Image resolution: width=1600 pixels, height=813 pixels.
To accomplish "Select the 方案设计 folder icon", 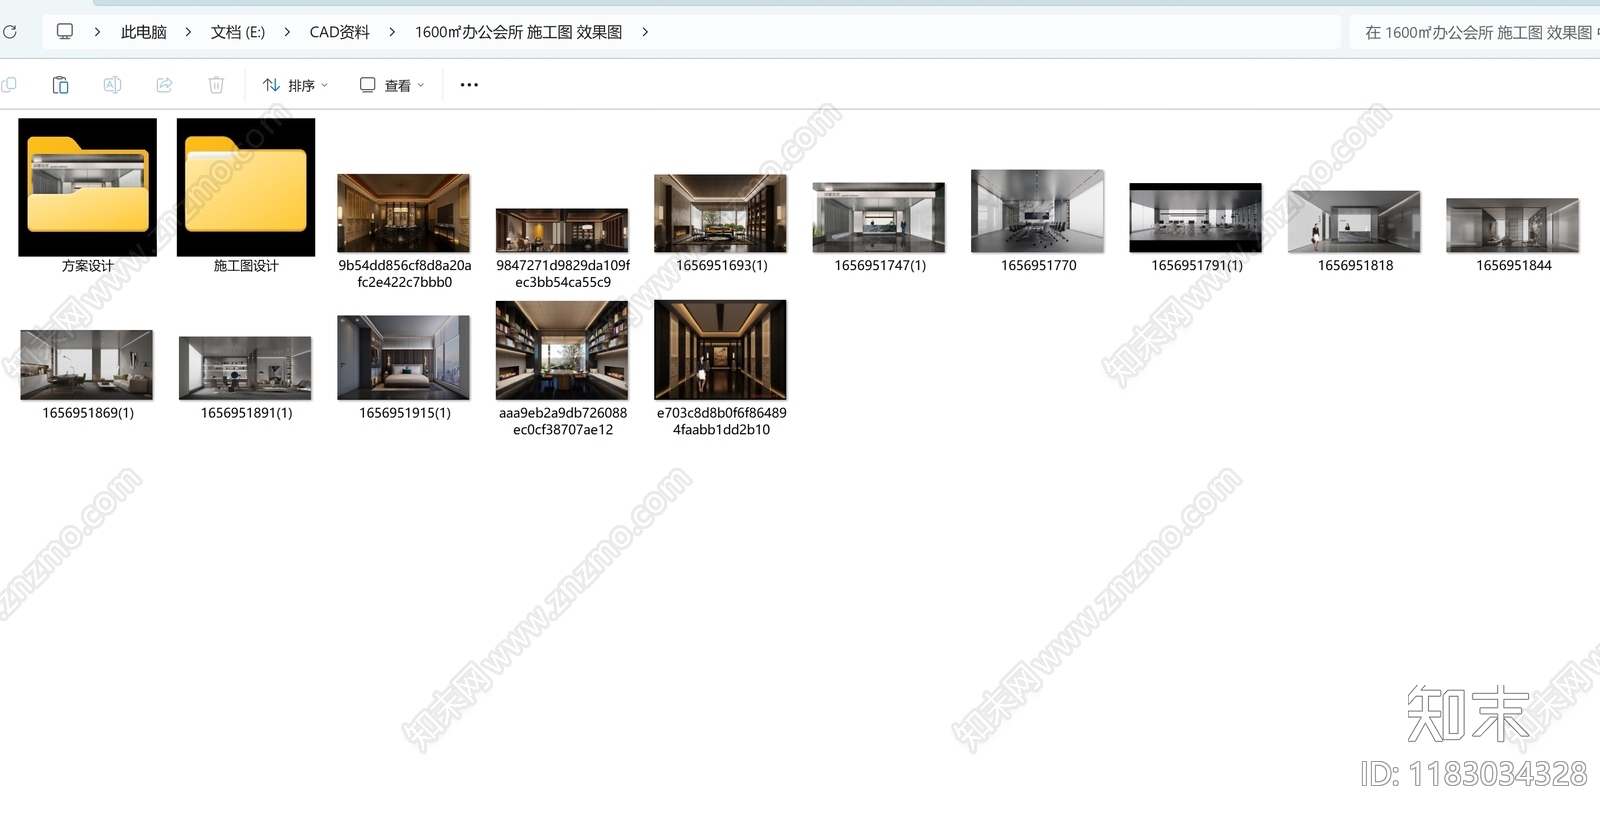I will [88, 187].
